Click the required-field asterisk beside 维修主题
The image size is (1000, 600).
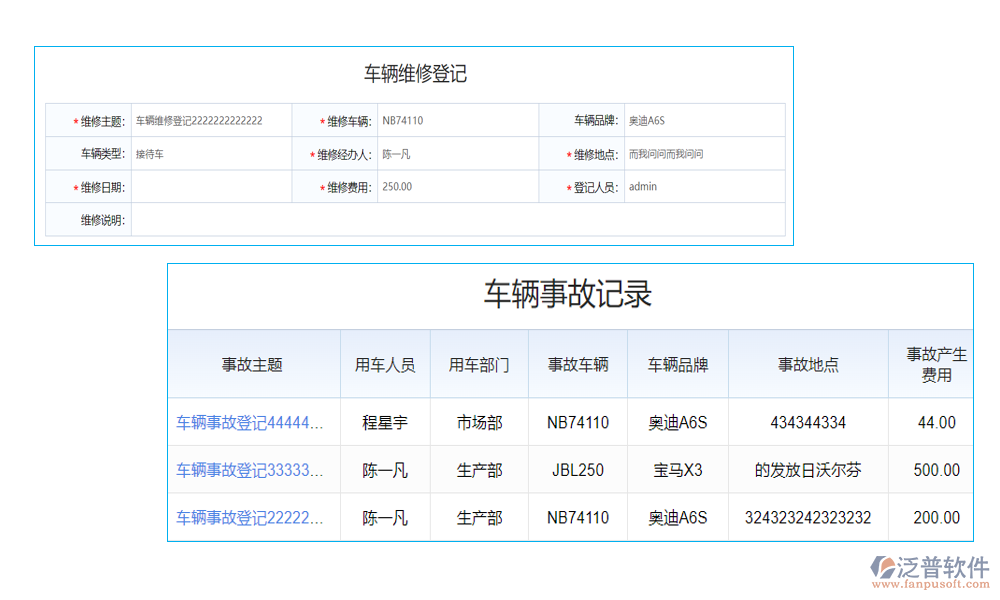coord(73,119)
